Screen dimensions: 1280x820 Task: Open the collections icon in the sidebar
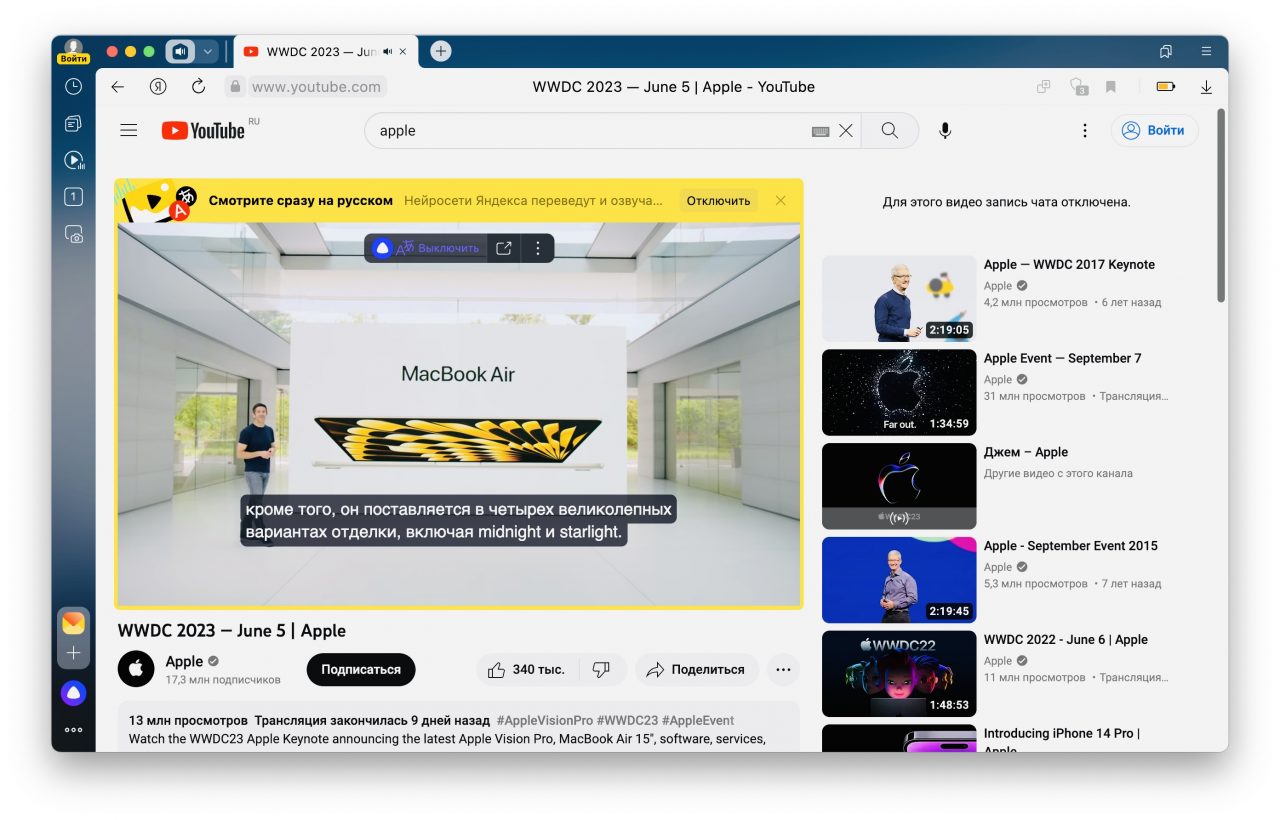coord(73,124)
